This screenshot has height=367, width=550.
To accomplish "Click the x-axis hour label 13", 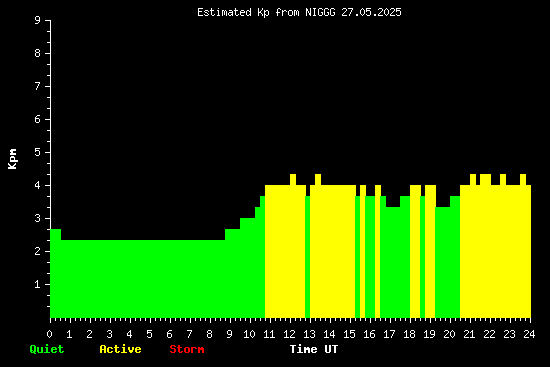I will [309, 334].
